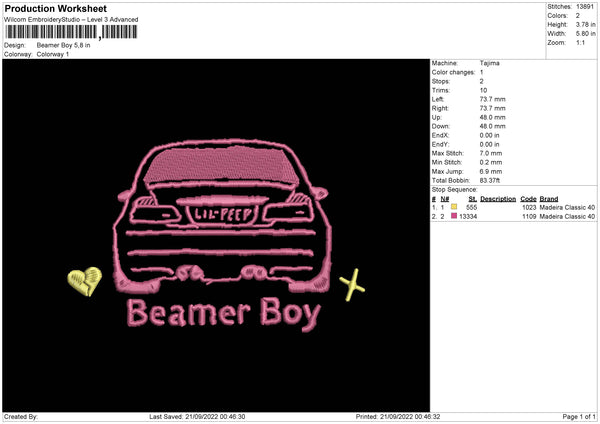The image size is (600, 424).
Task: Click the Code column header
Action: [528, 199]
